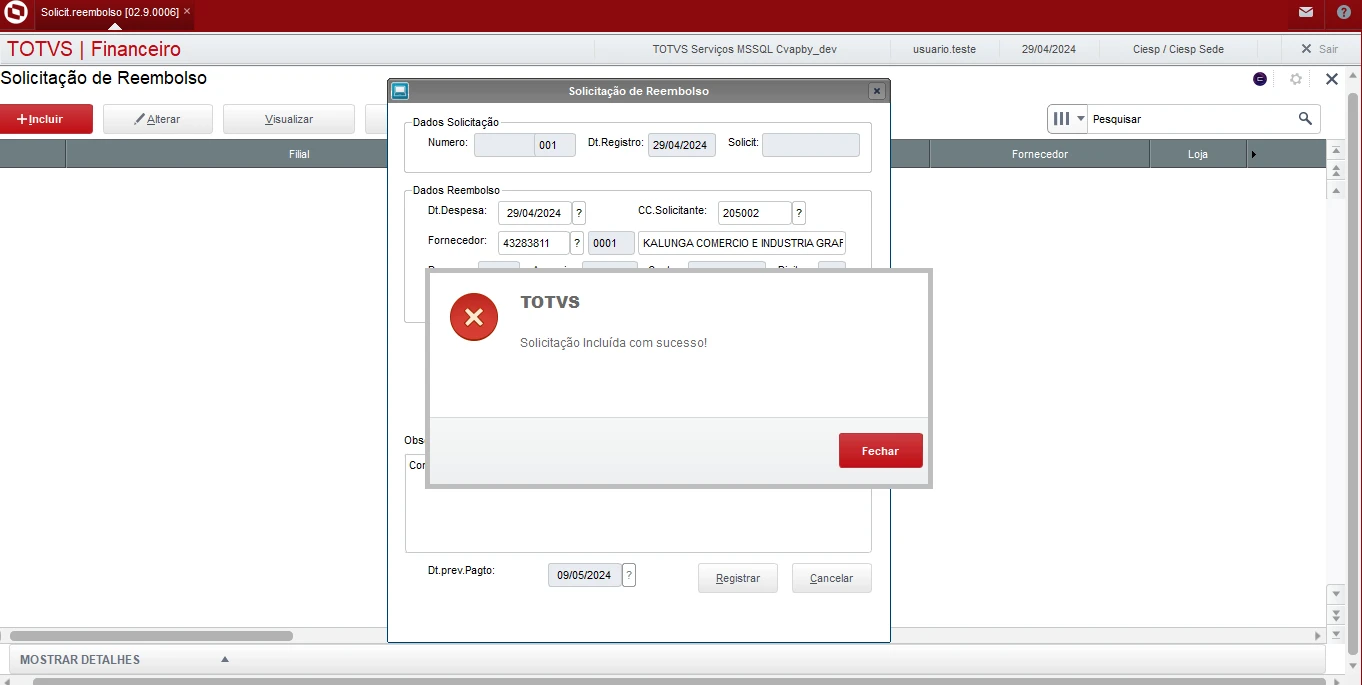Click the Pesquisar search input field
1362x685 pixels.
[x=1190, y=119]
